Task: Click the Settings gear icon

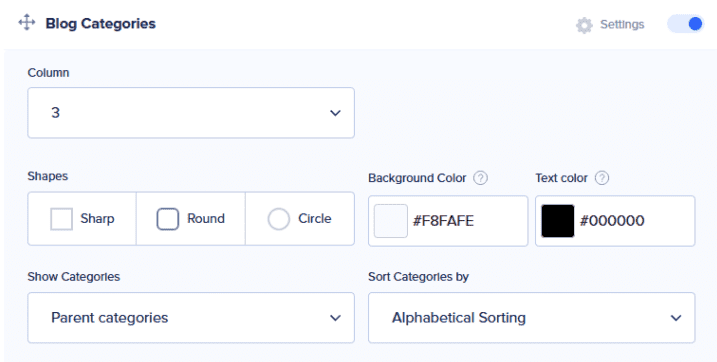Action: click(x=584, y=25)
